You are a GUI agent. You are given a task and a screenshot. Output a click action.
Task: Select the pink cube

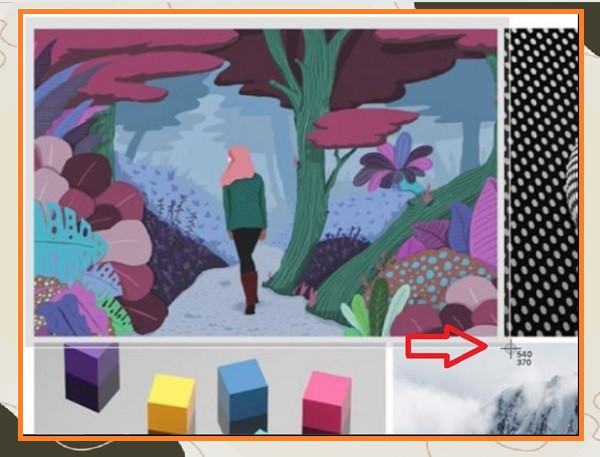pos(327,403)
